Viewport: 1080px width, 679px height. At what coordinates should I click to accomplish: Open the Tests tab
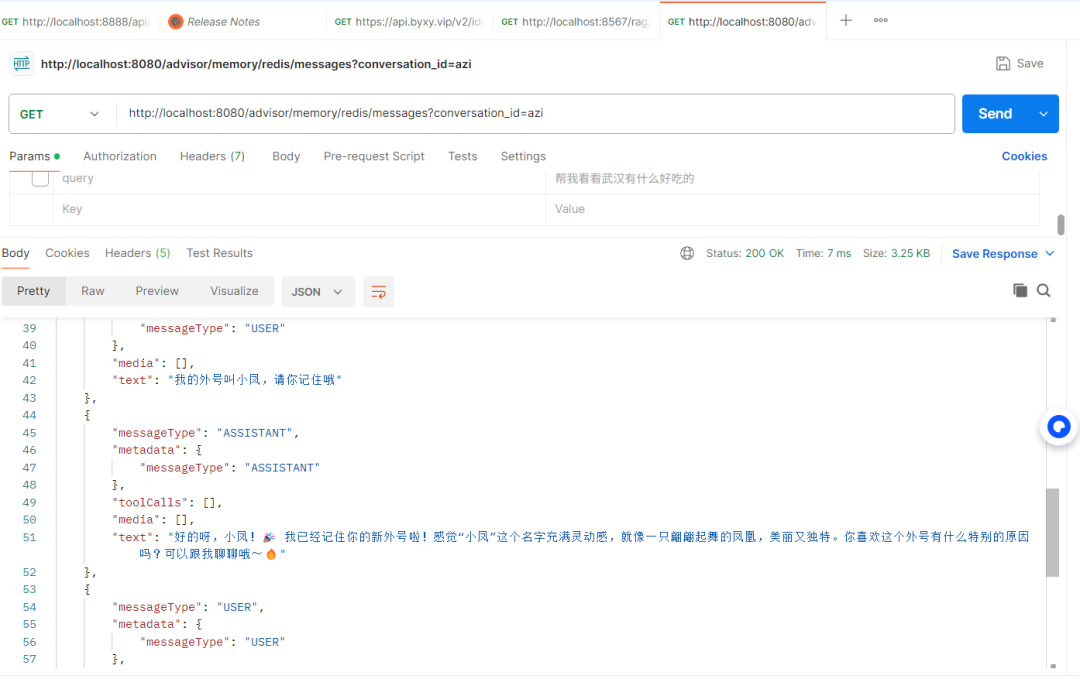462,156
